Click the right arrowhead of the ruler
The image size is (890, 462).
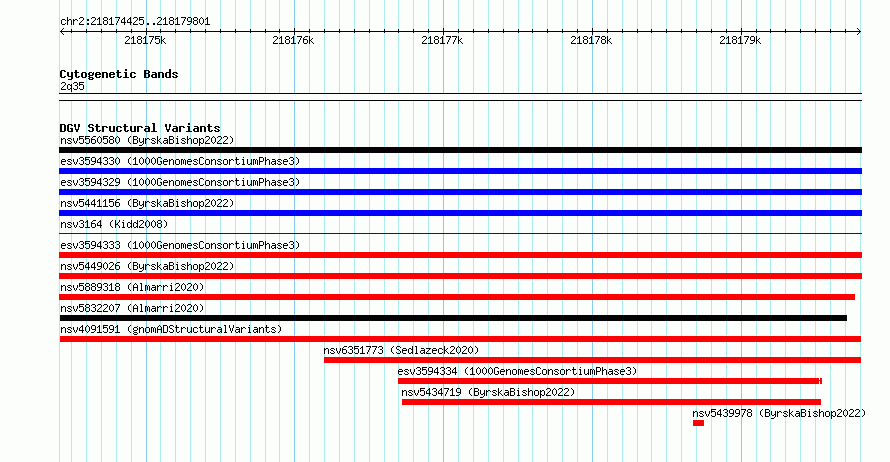(859, 32)
